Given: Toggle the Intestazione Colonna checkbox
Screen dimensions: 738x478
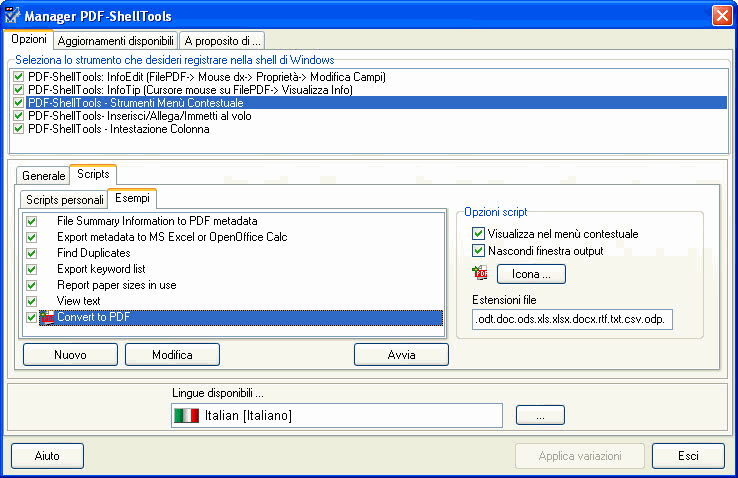Looking at the screenshot, I should 18,129.
